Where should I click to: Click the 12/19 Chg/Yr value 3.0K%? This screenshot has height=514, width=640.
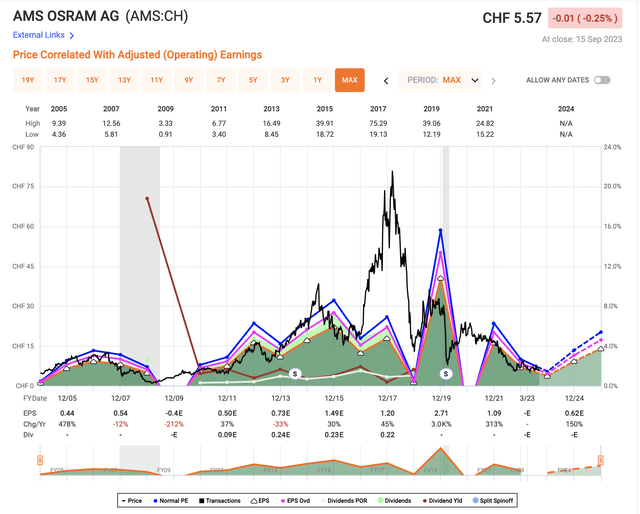[441, 424]
